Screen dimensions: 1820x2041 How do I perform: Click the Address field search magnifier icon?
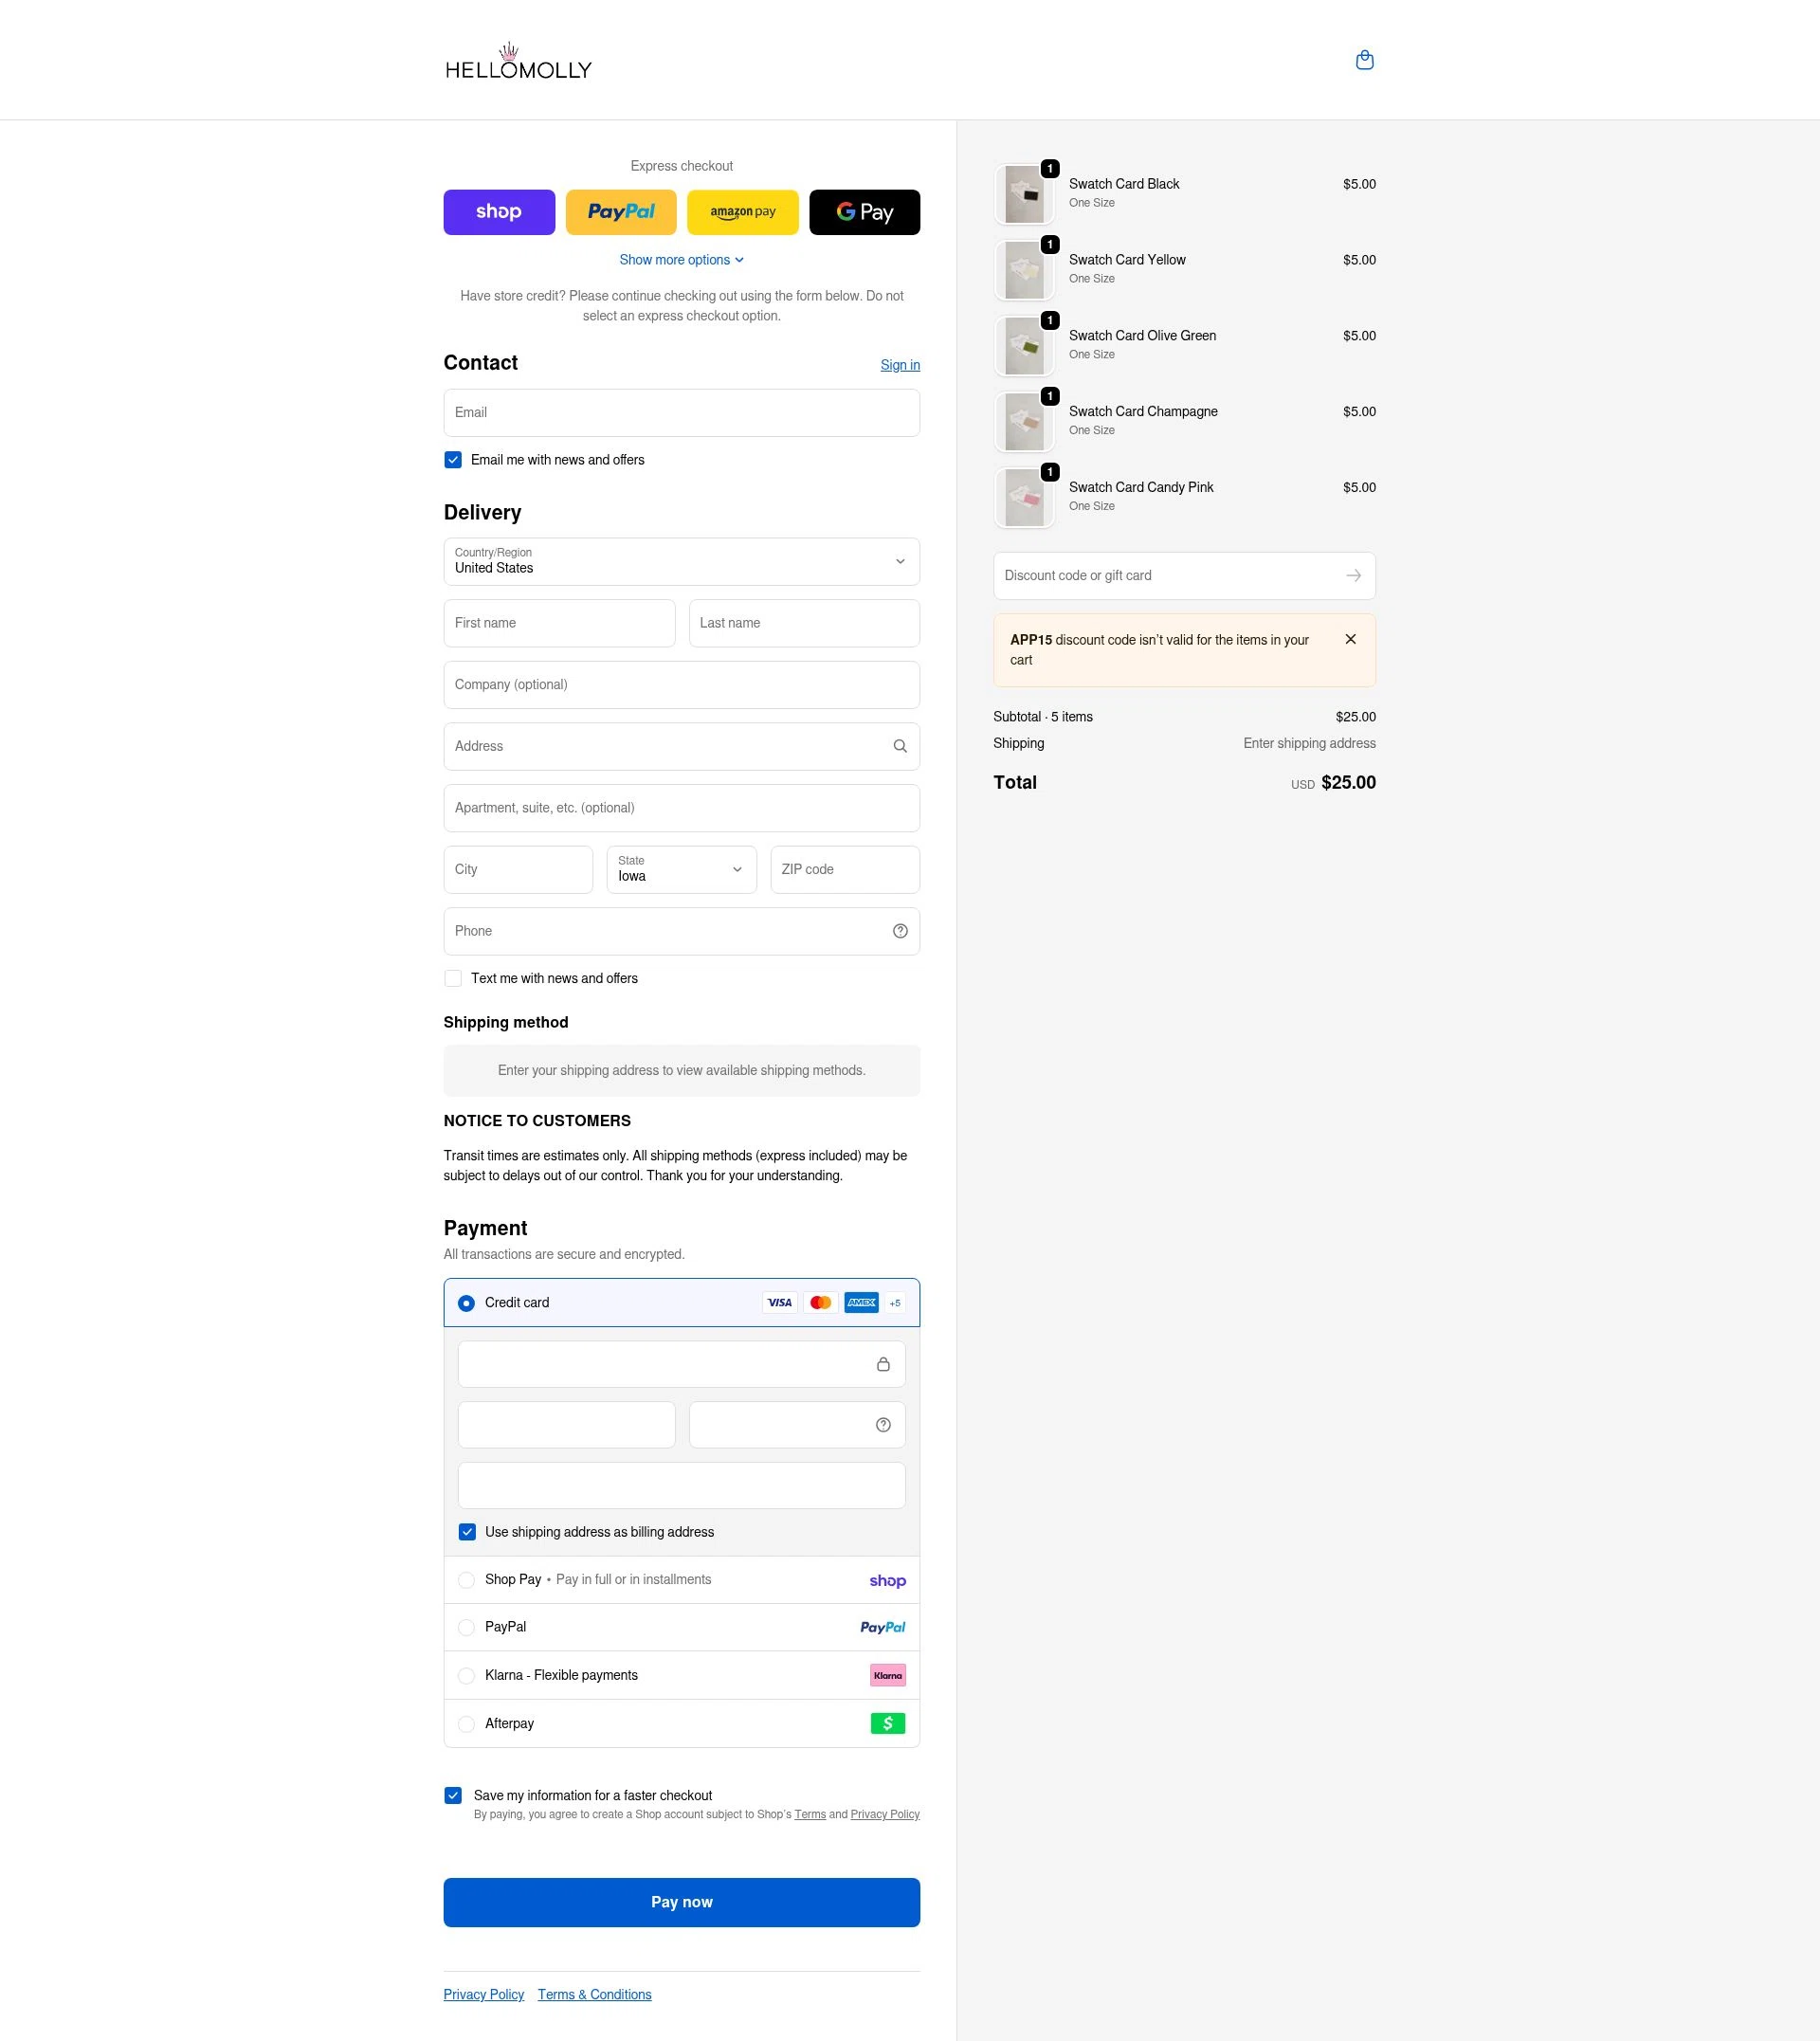click(x=900, y=746)
